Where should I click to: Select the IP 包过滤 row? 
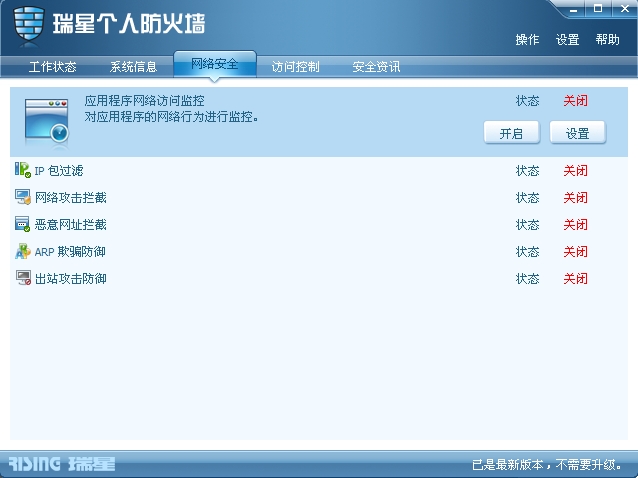[x=319, y=170]
